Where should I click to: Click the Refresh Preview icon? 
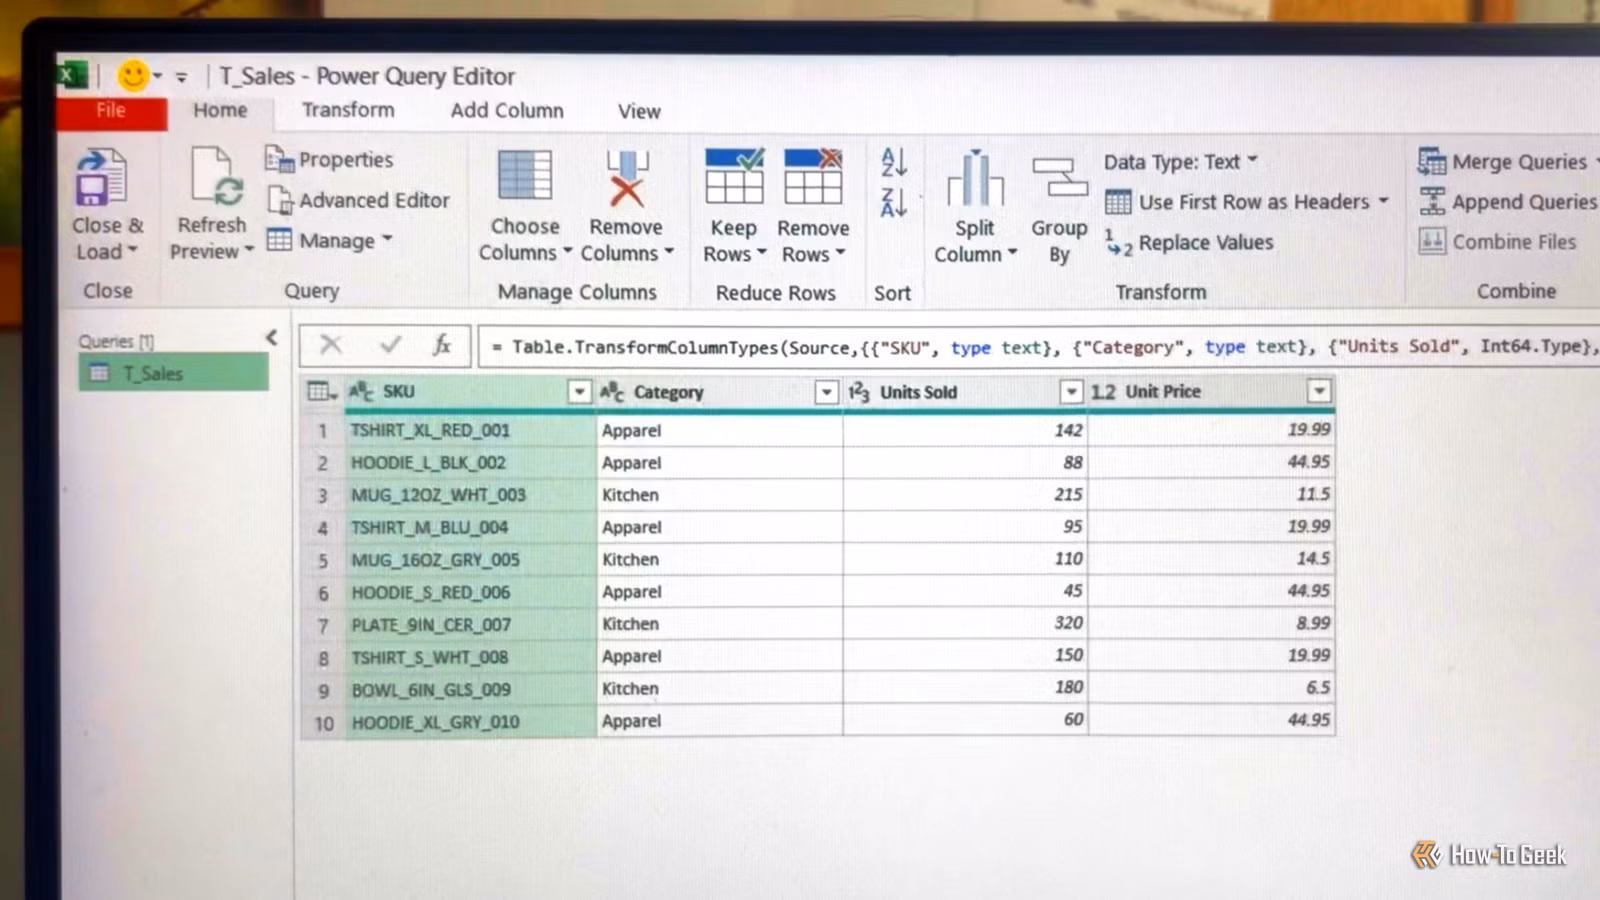pos(215,177)
